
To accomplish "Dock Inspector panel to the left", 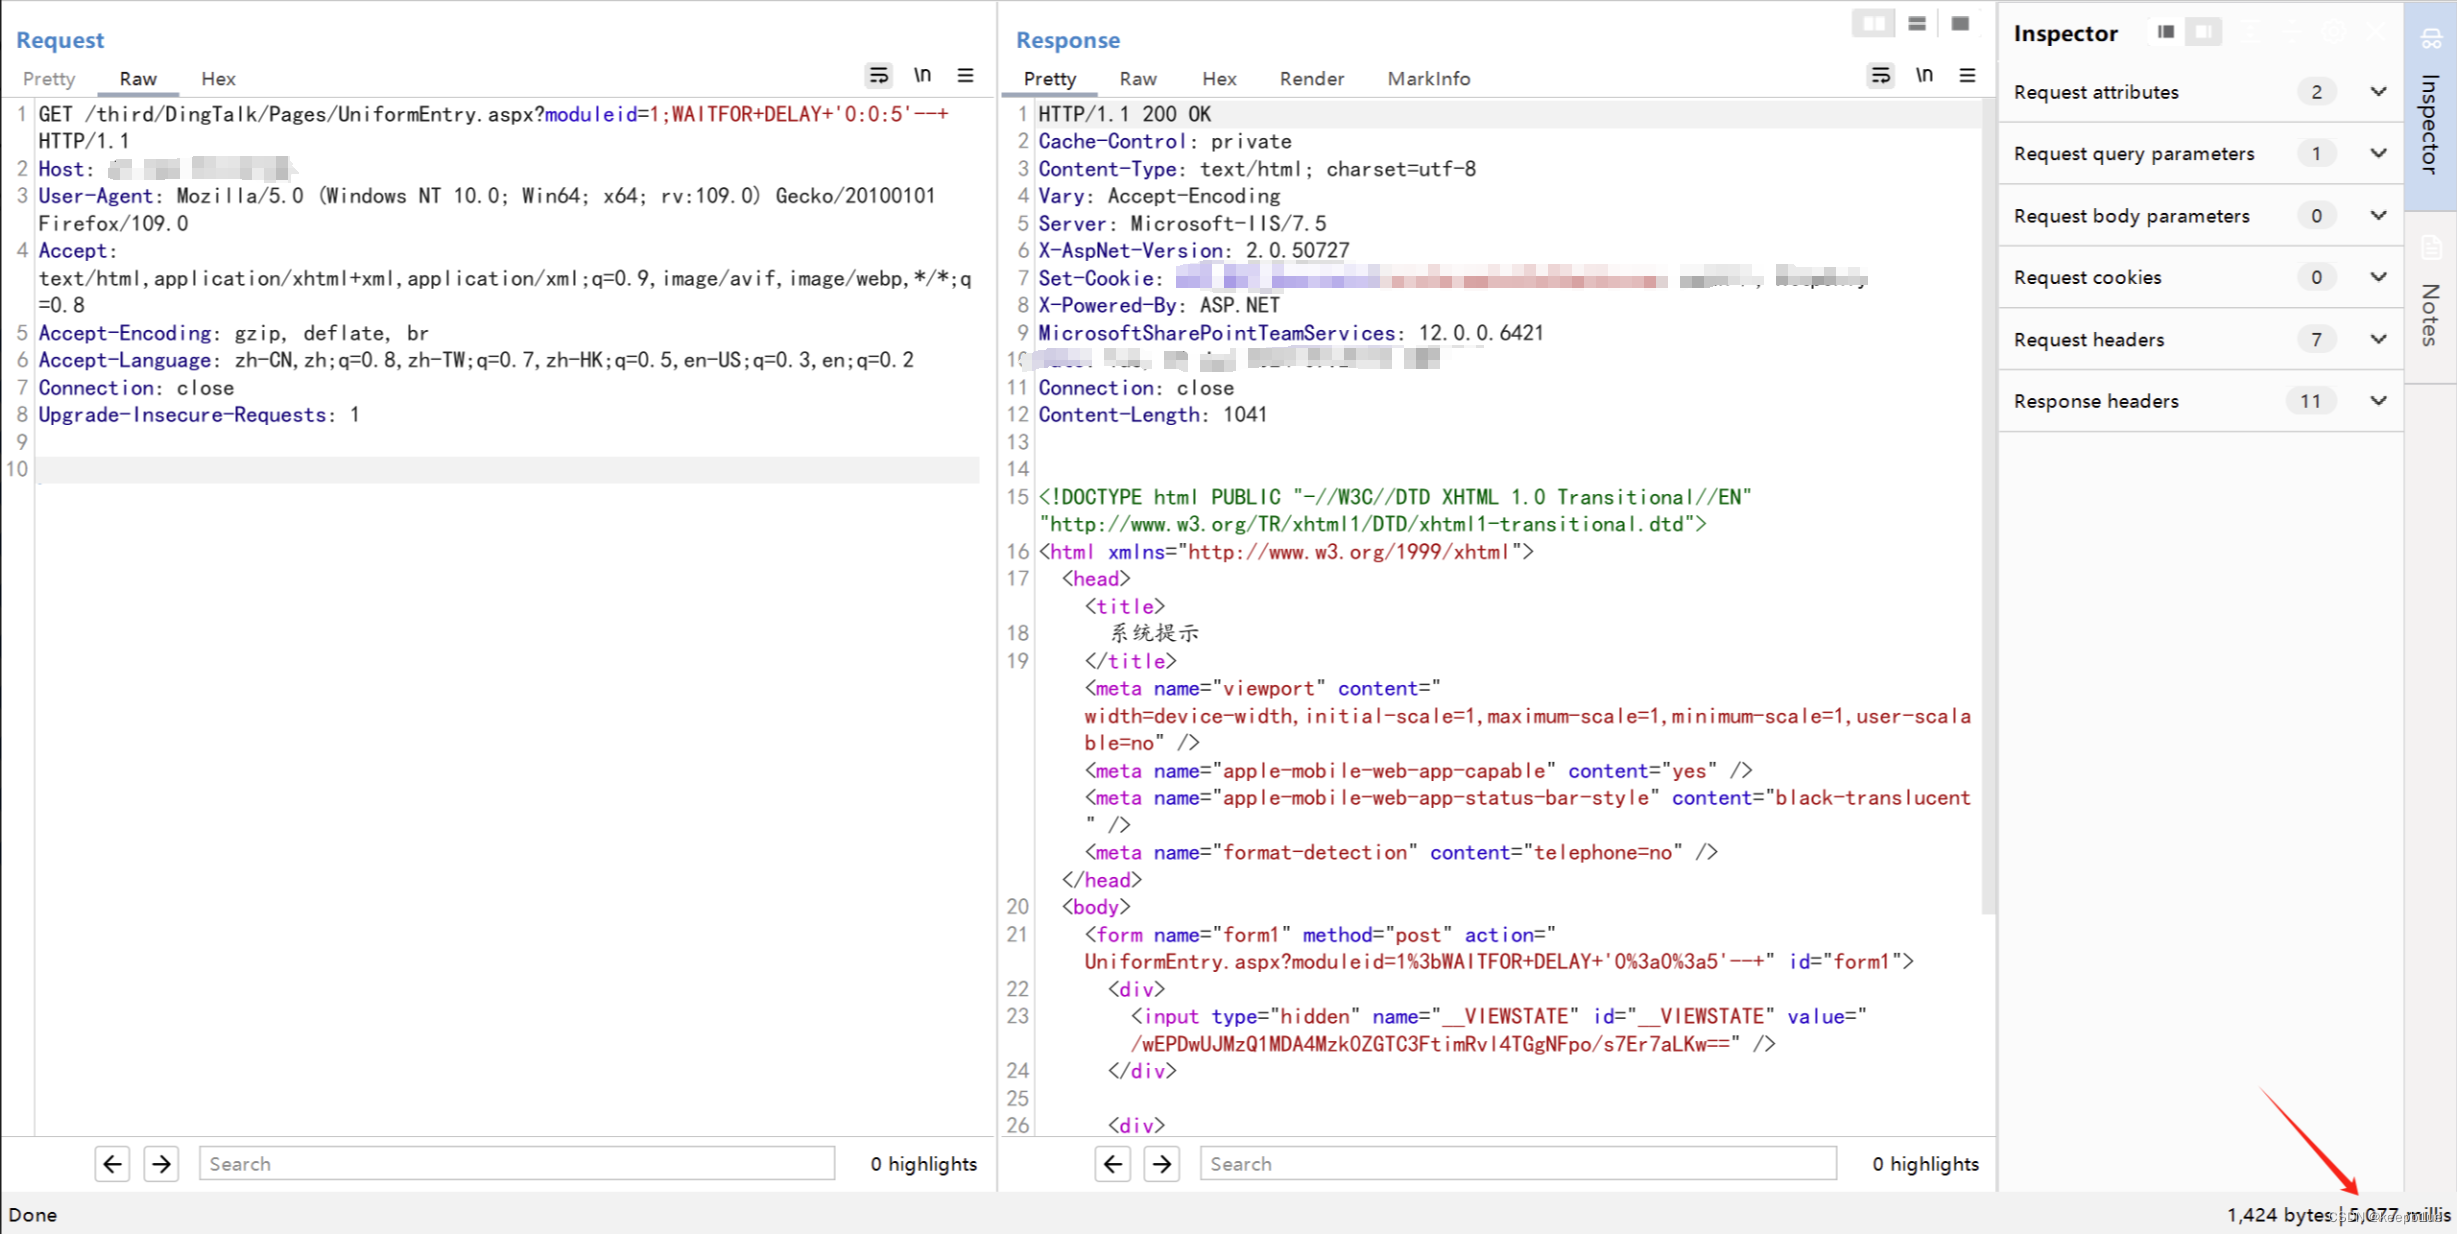I will 2166,33.
